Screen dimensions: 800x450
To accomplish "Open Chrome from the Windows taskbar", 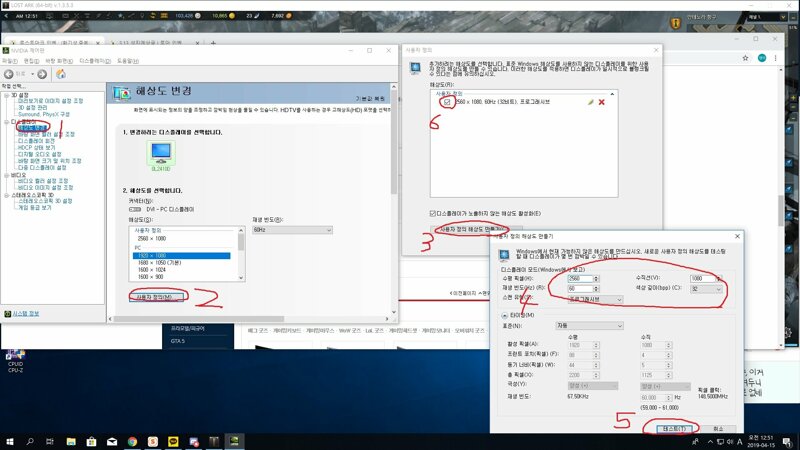I will [132, 441].
